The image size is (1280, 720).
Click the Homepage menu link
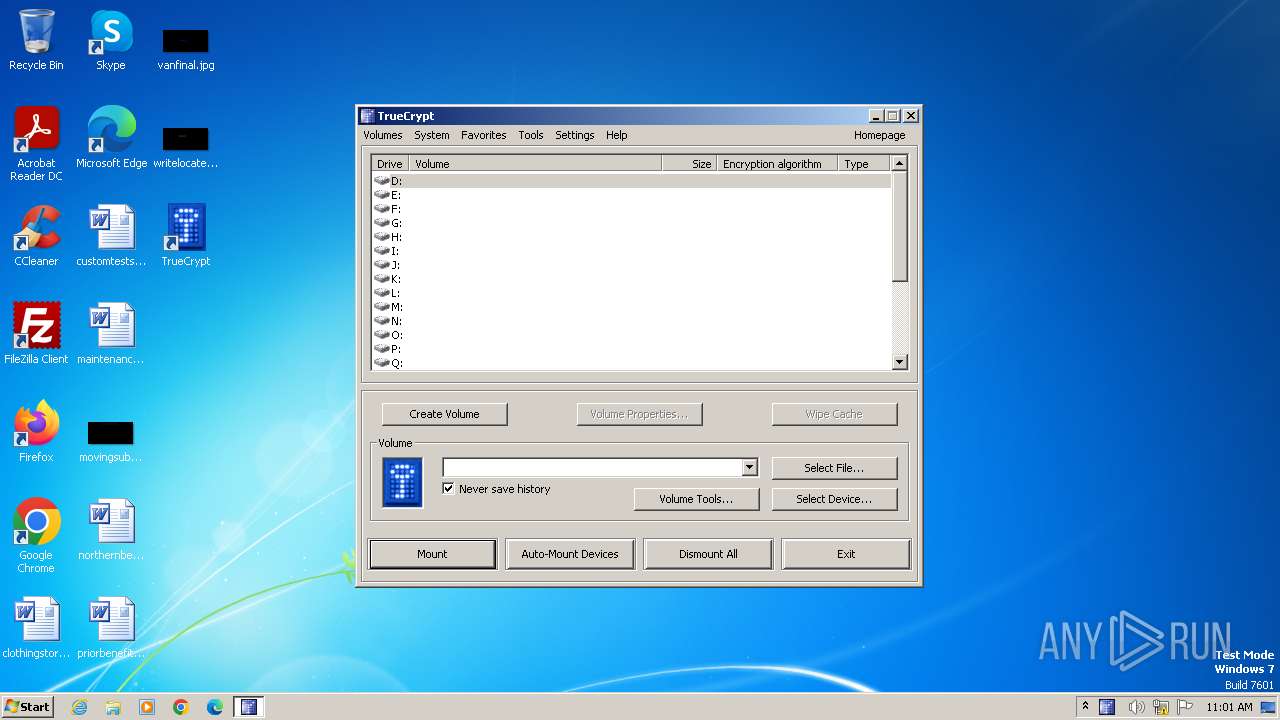tap(880, 135)
